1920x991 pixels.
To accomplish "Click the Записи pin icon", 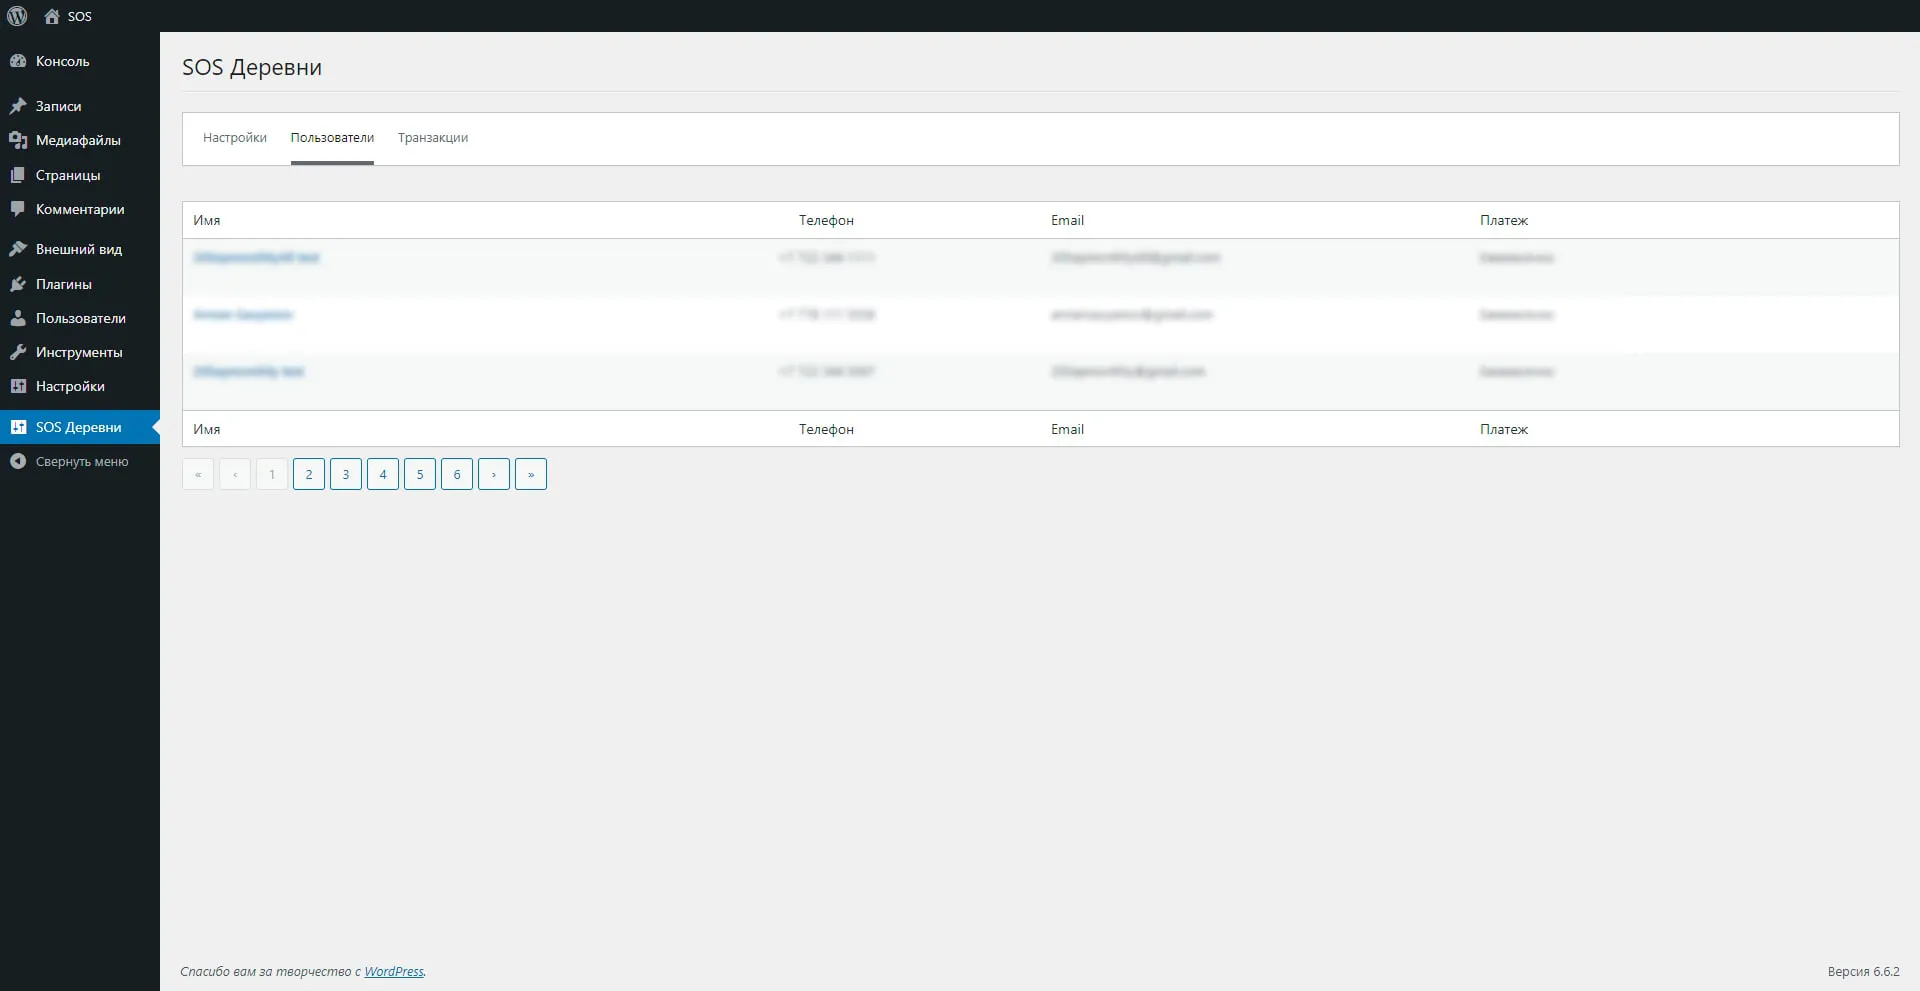I will coord(18,106).
